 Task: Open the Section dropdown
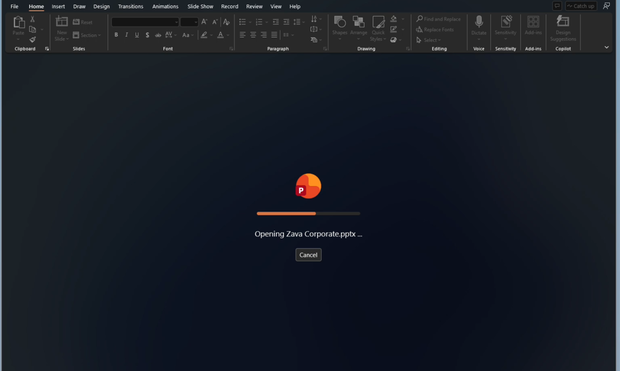click(87, 35)
